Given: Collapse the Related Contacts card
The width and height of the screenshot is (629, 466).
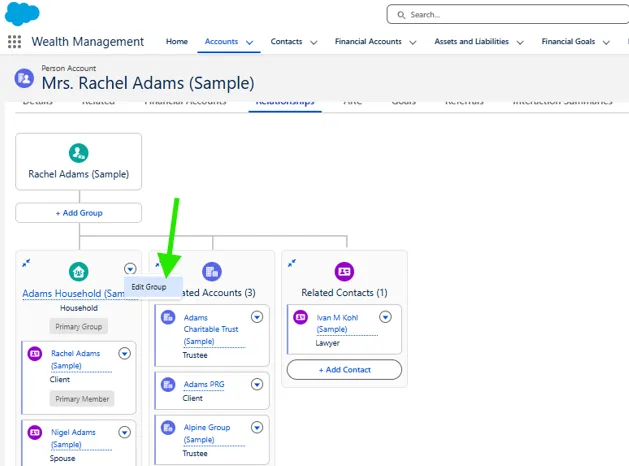Looking at the screenshot, I should point(292,263).
